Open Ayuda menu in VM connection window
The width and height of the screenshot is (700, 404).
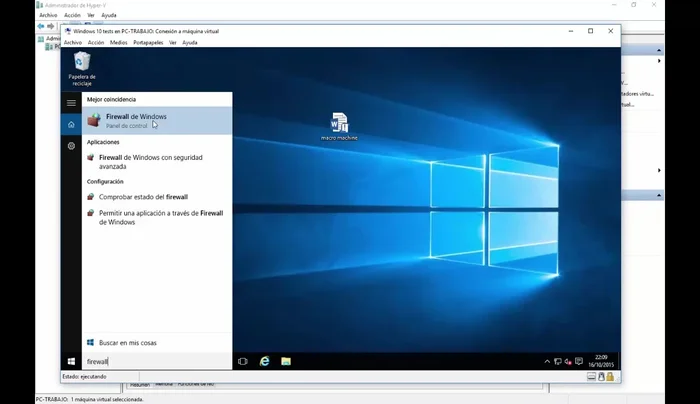190,43
